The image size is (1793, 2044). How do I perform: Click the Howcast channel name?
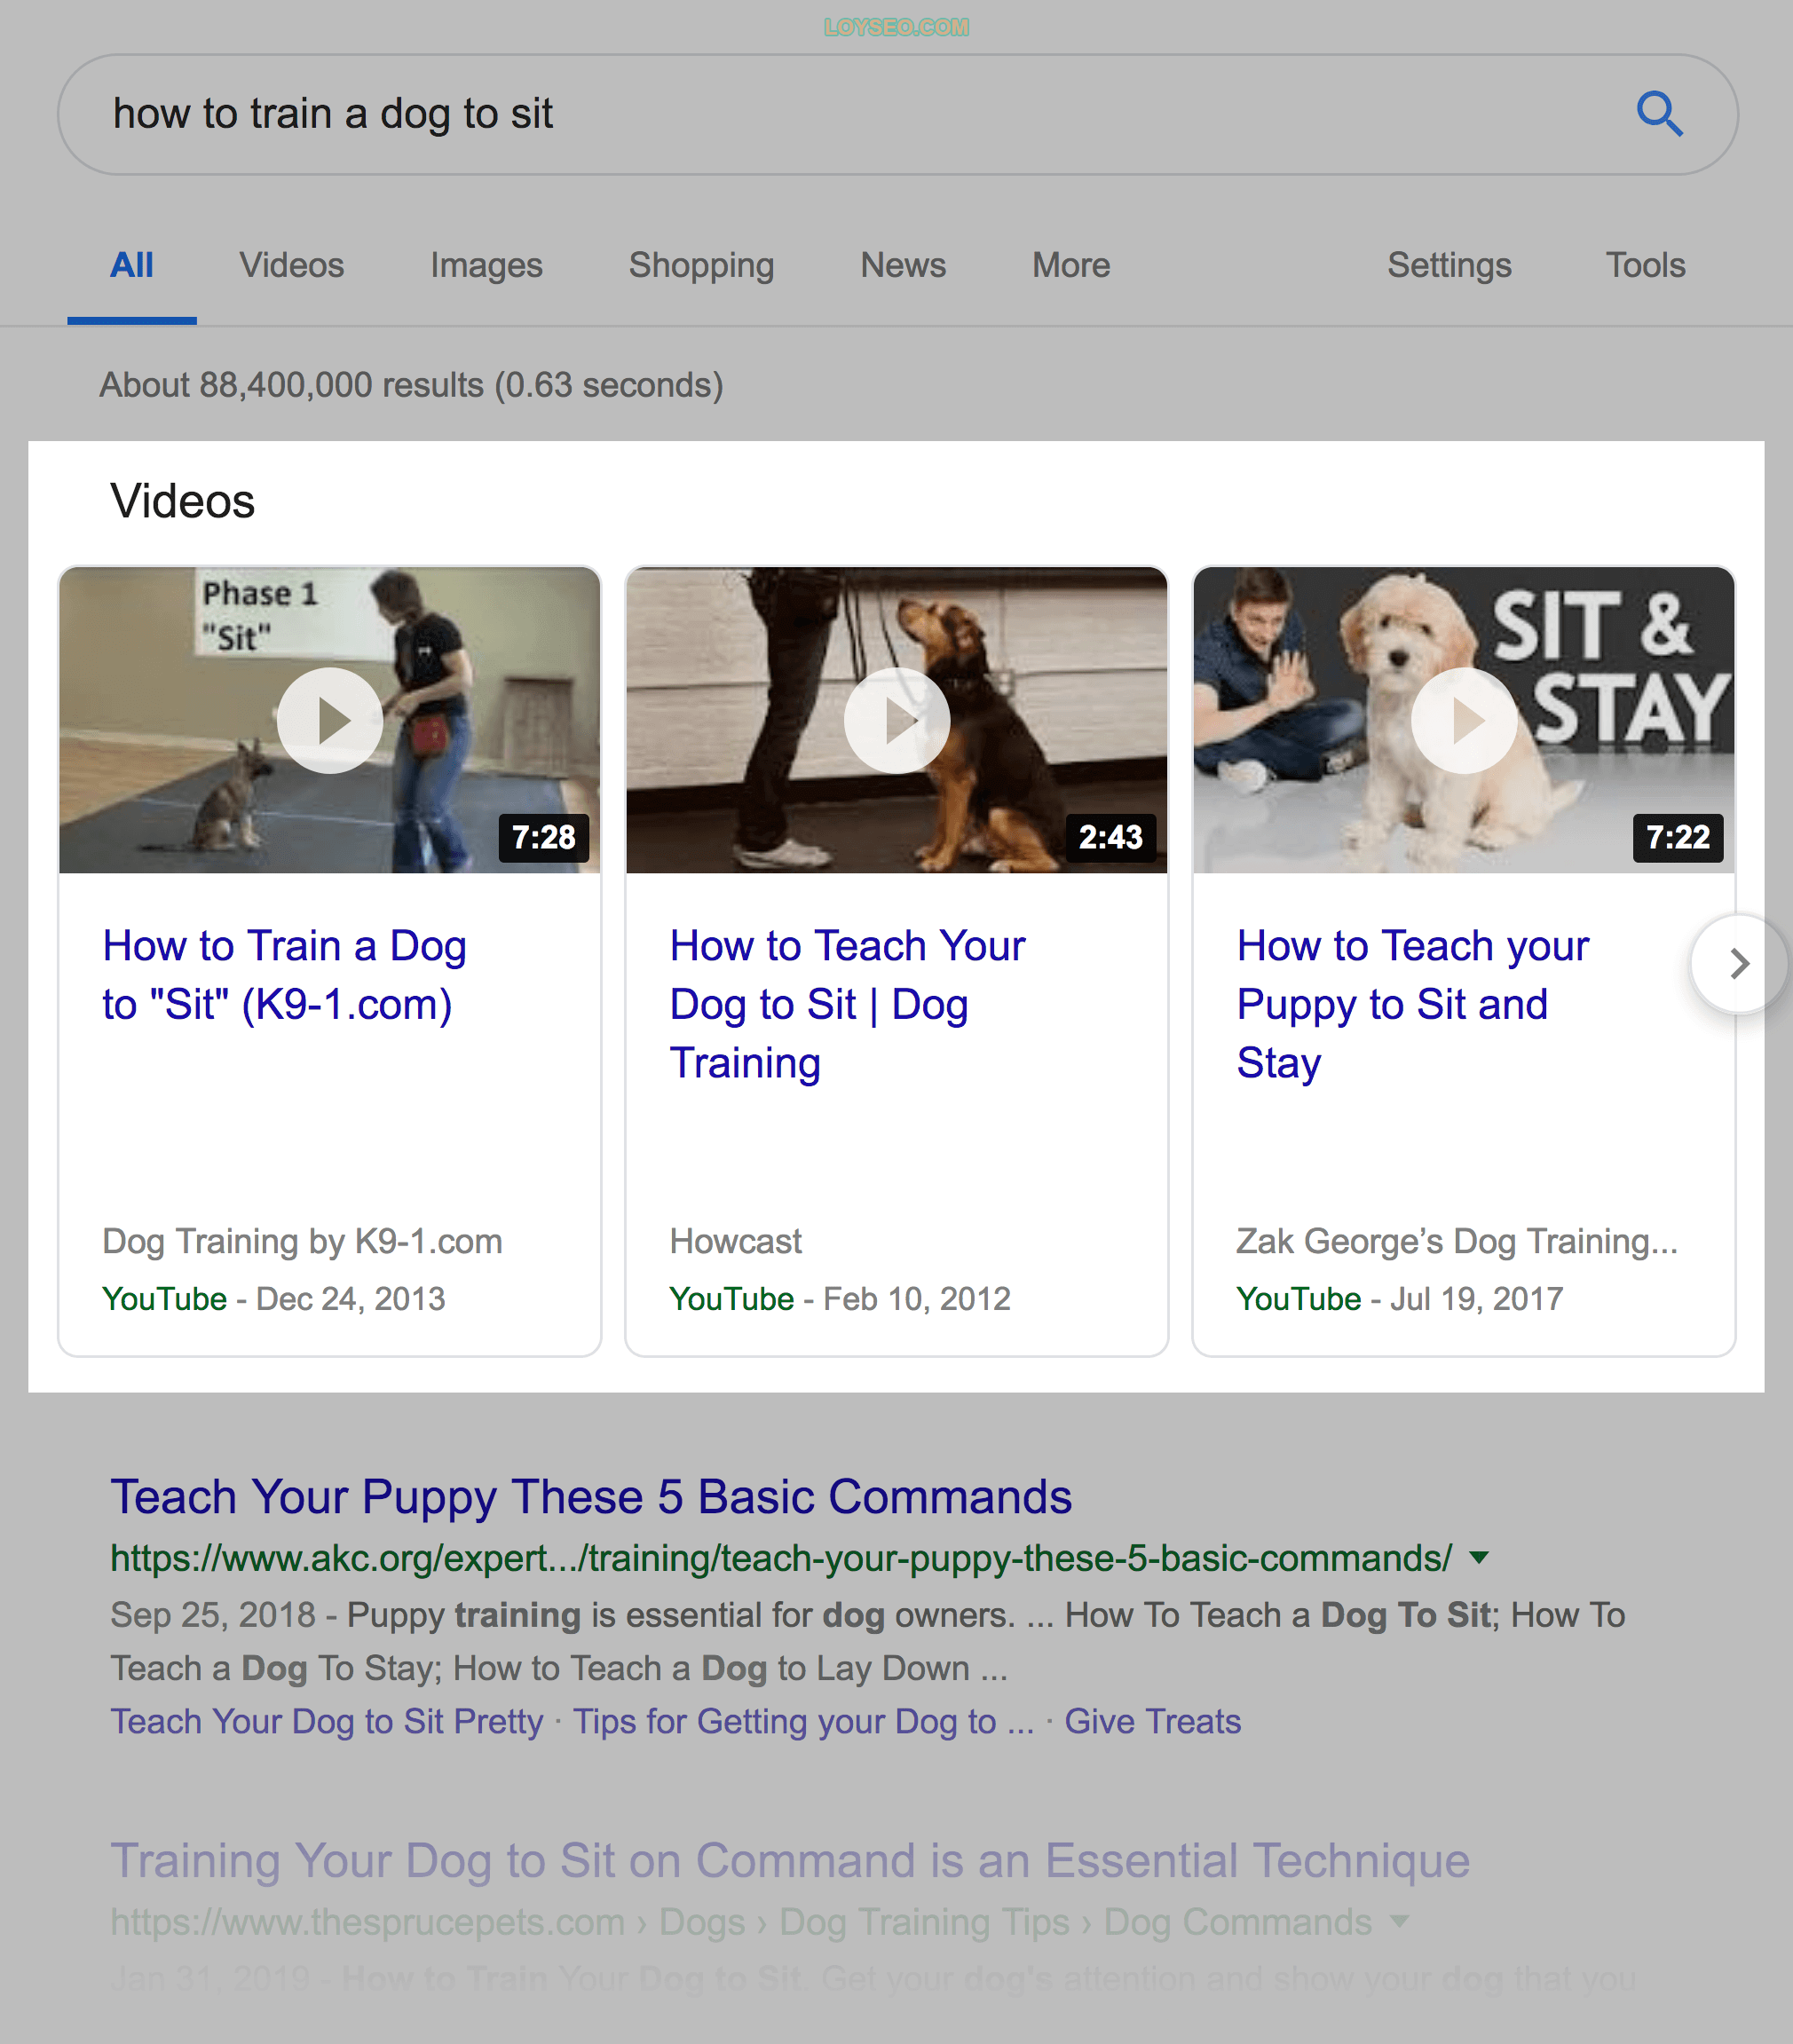(x=736, y=1241)
